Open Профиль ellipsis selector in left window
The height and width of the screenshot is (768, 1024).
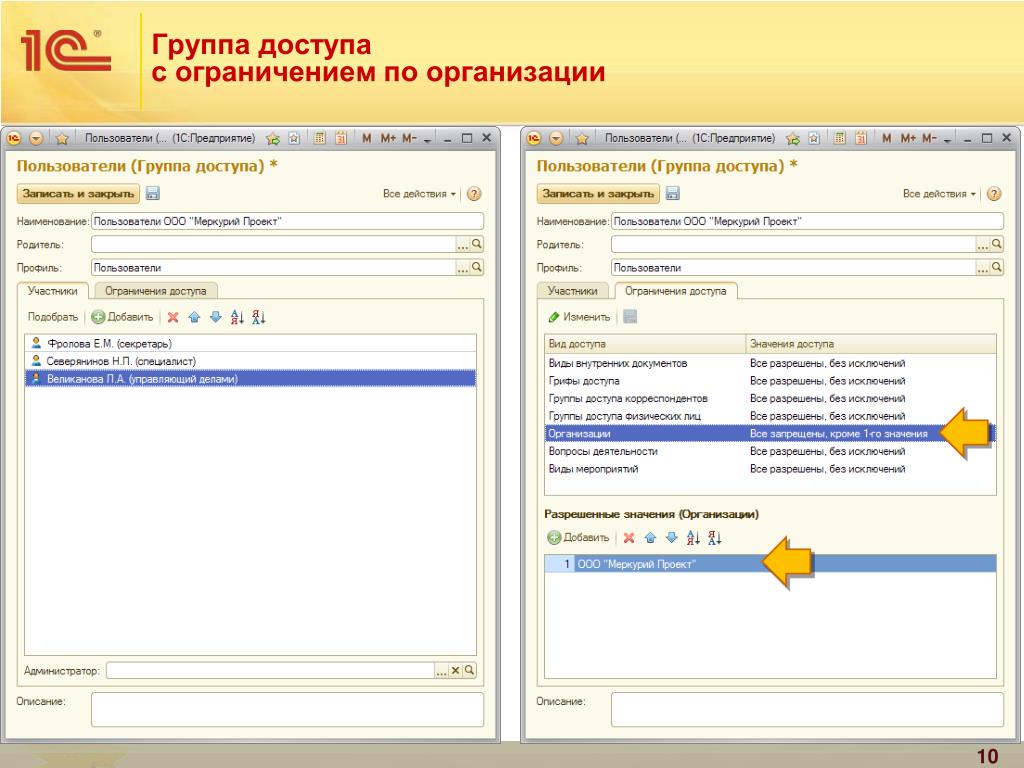tap(462, 268)
